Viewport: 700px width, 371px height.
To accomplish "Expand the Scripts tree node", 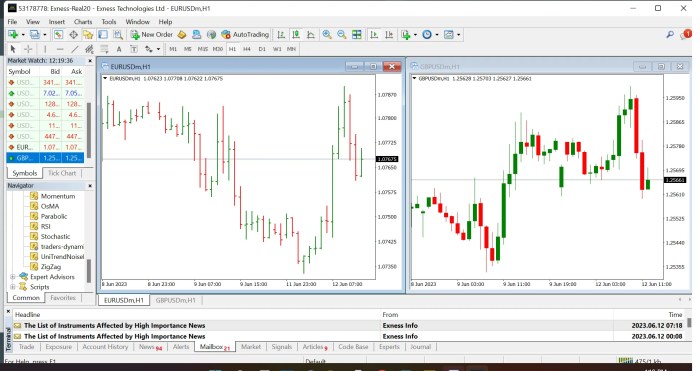I will point(13,287).
